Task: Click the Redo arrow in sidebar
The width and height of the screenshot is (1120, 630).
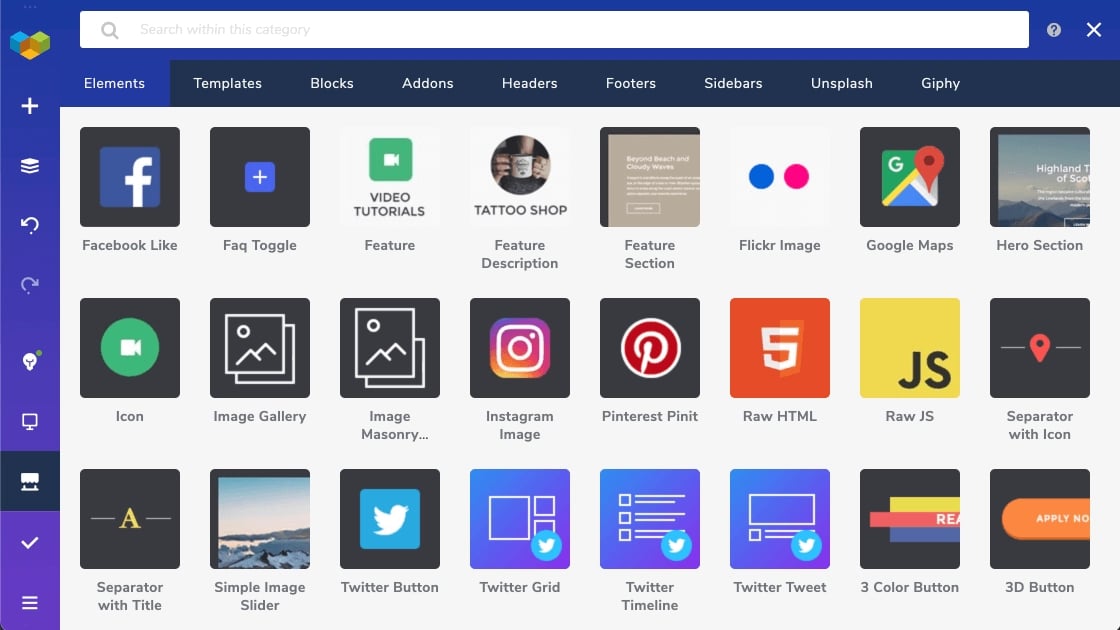Action: (x=29, y=285)
